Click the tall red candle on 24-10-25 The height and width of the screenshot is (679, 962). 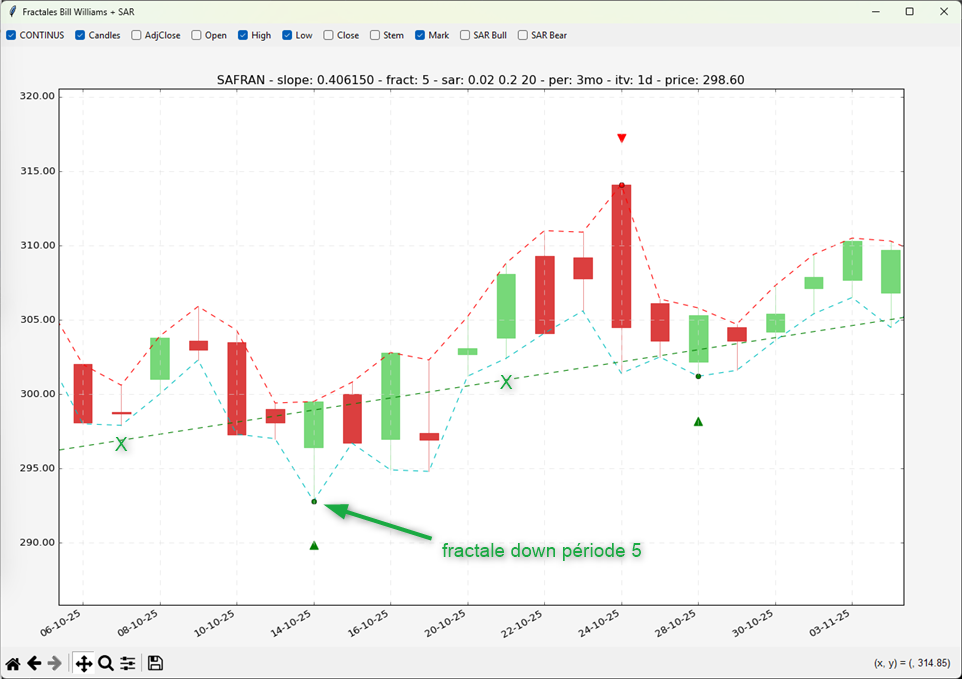point(621,256)
